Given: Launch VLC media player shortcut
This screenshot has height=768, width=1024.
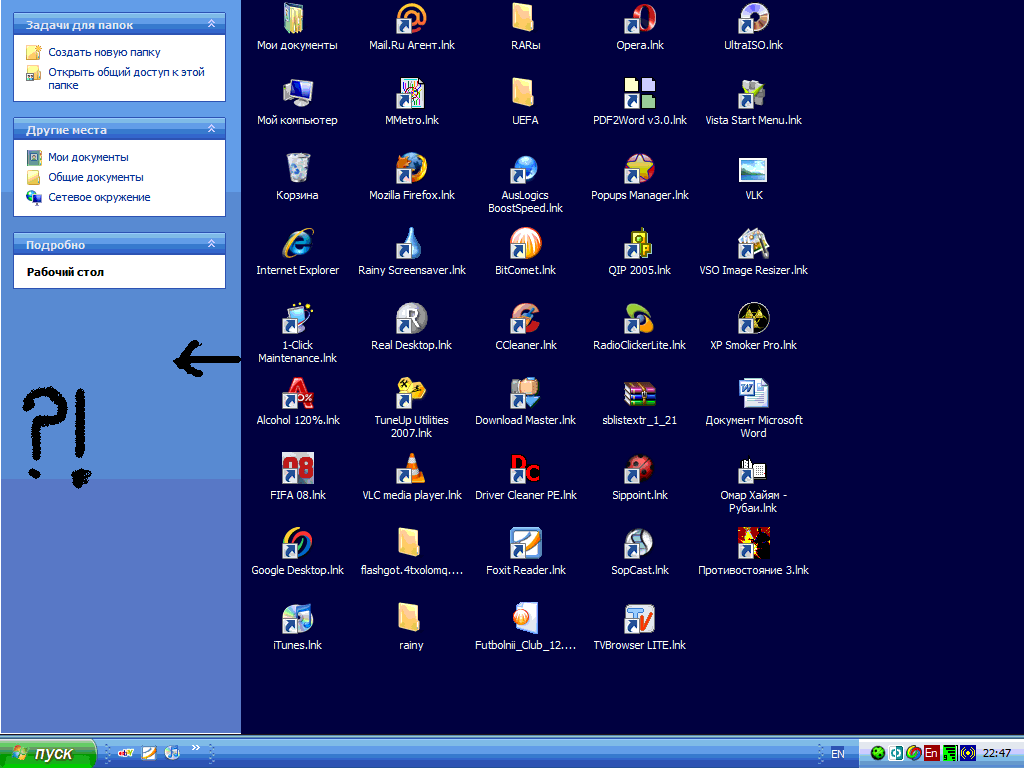Looking at the screenshot, I should 411,469.
